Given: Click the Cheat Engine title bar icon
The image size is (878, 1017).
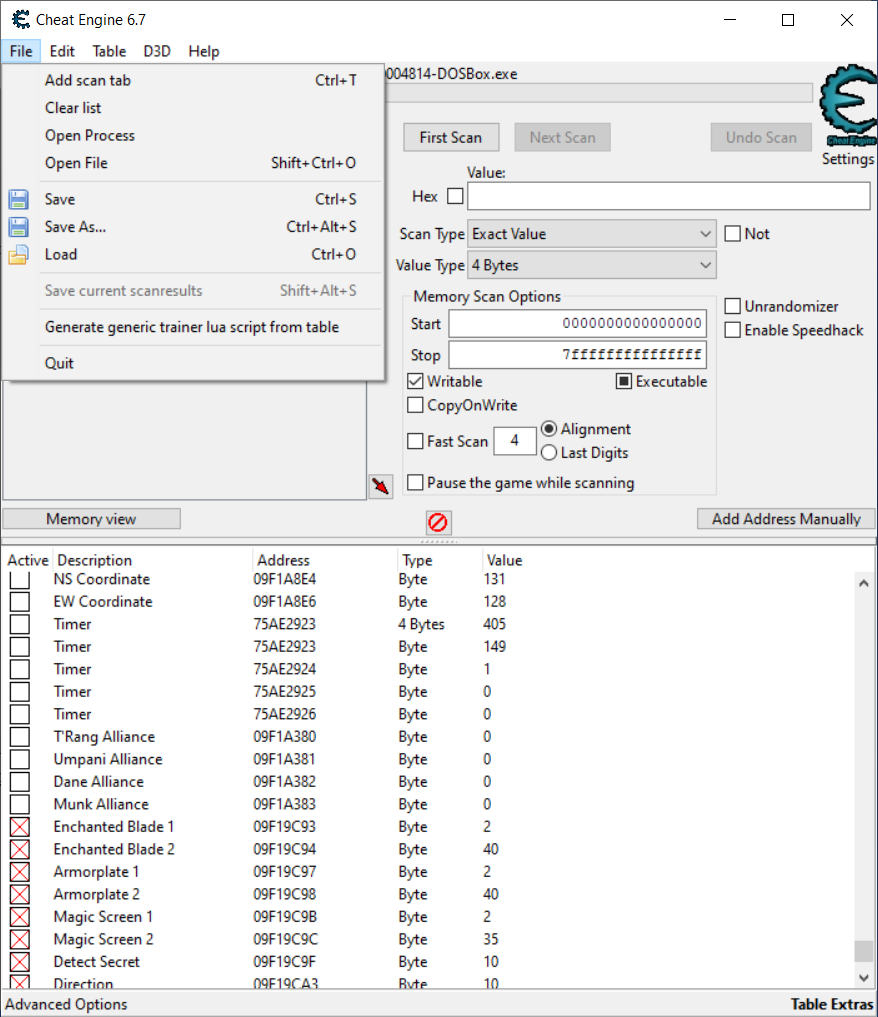Looking at the screenshot, I should point(20,20).
